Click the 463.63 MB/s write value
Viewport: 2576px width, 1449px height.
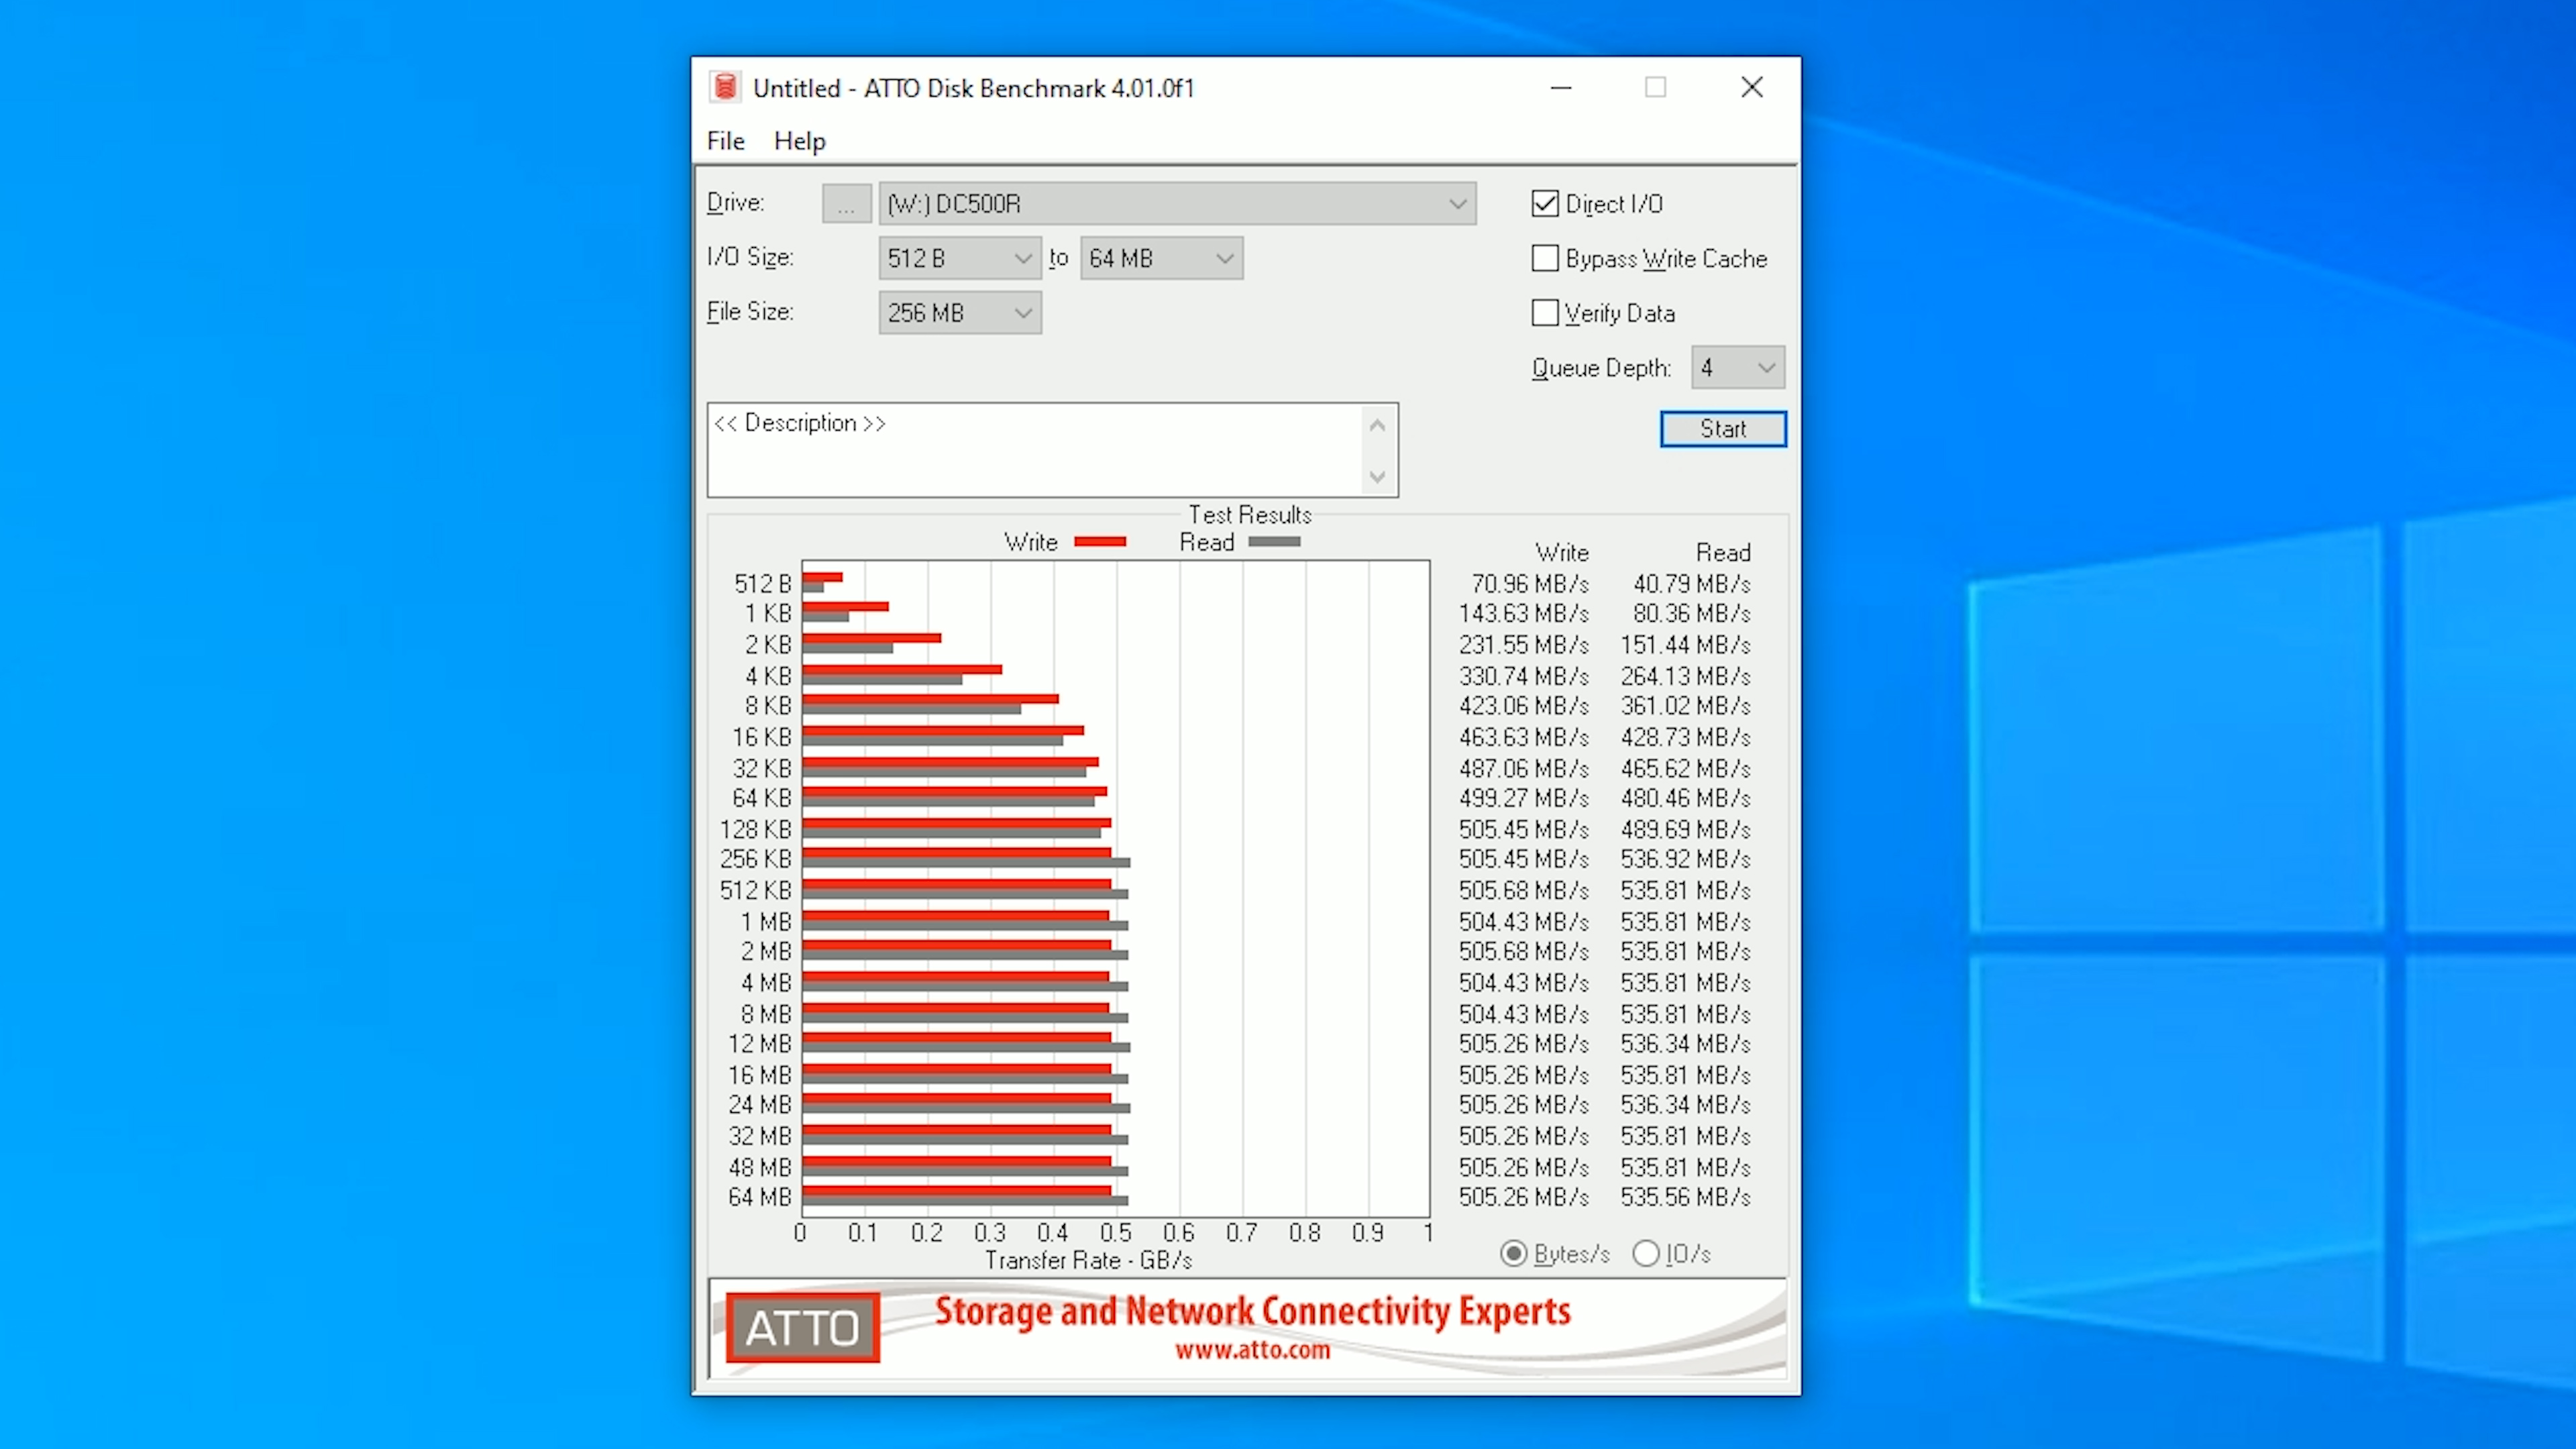point(1523,737)
